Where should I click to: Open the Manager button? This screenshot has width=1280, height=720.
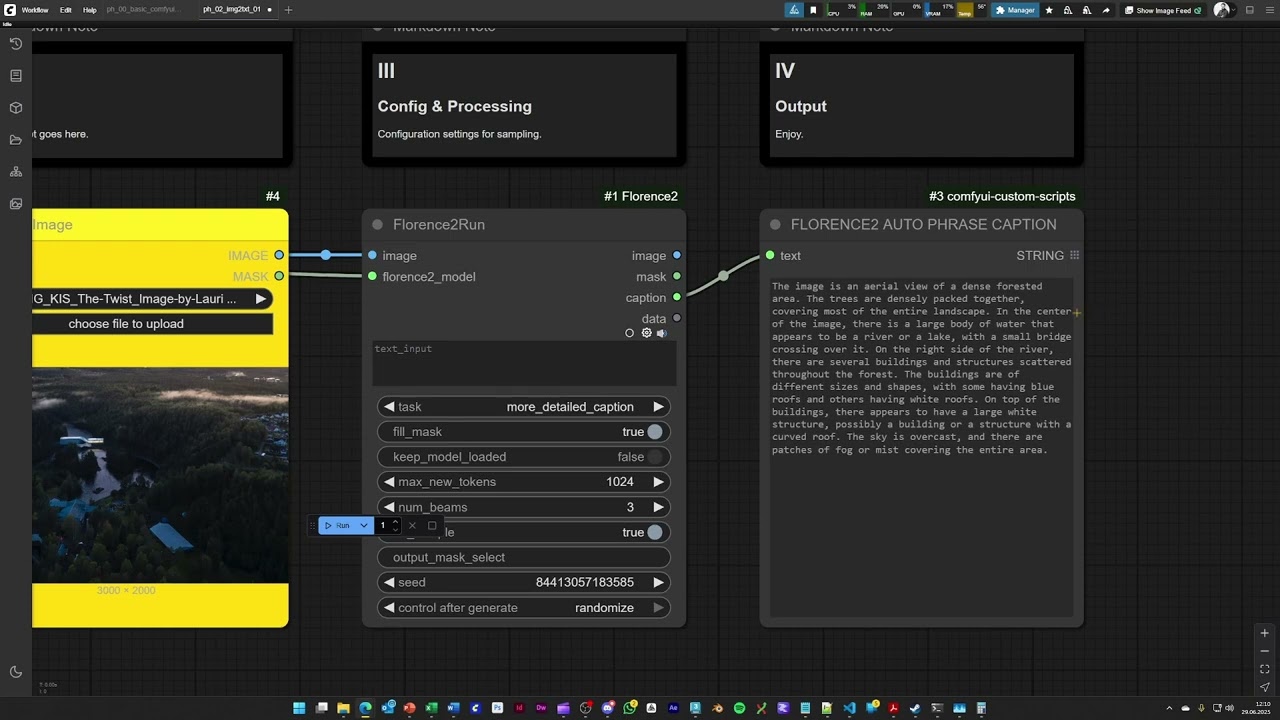1015,10
